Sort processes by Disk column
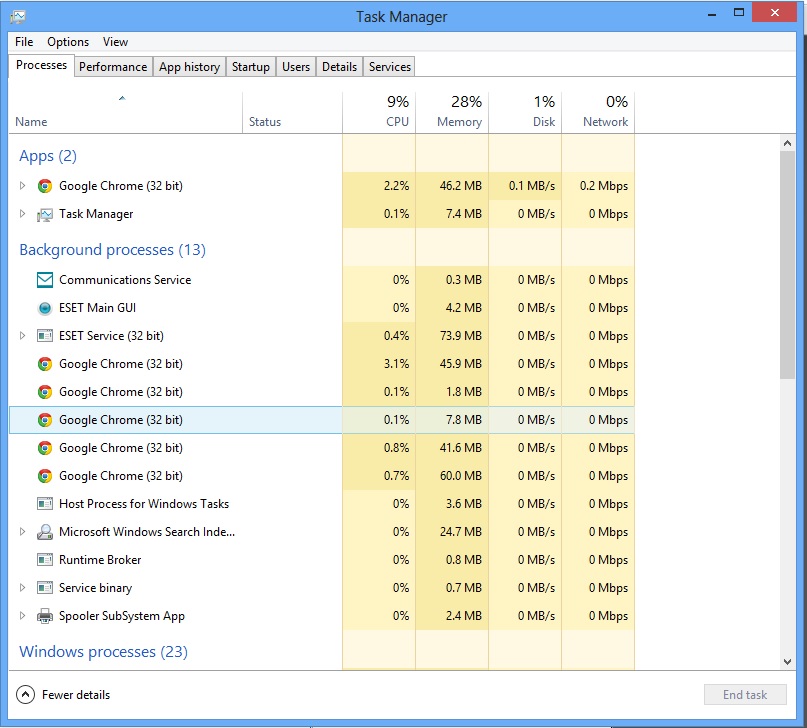The width and height of the screenshot is (807, 728). pos(525,113)
